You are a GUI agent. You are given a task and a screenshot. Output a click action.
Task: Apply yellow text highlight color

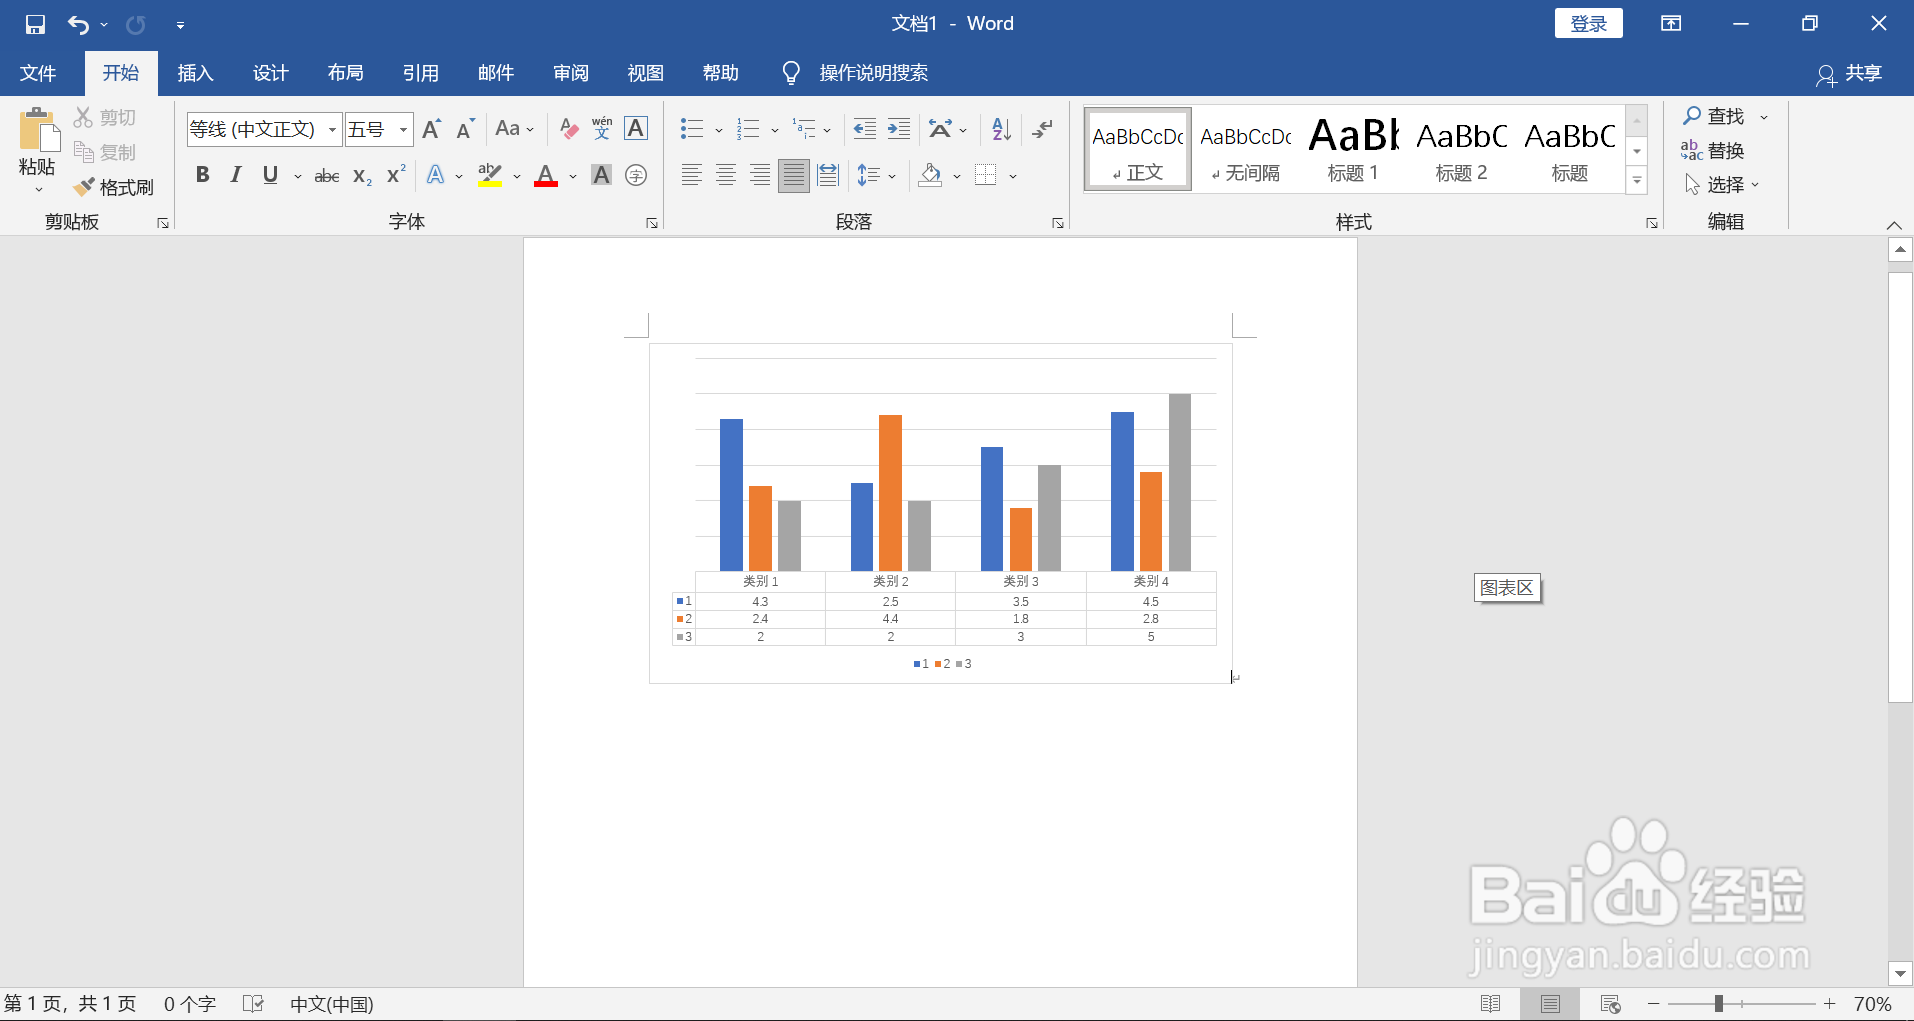[489, 176]
